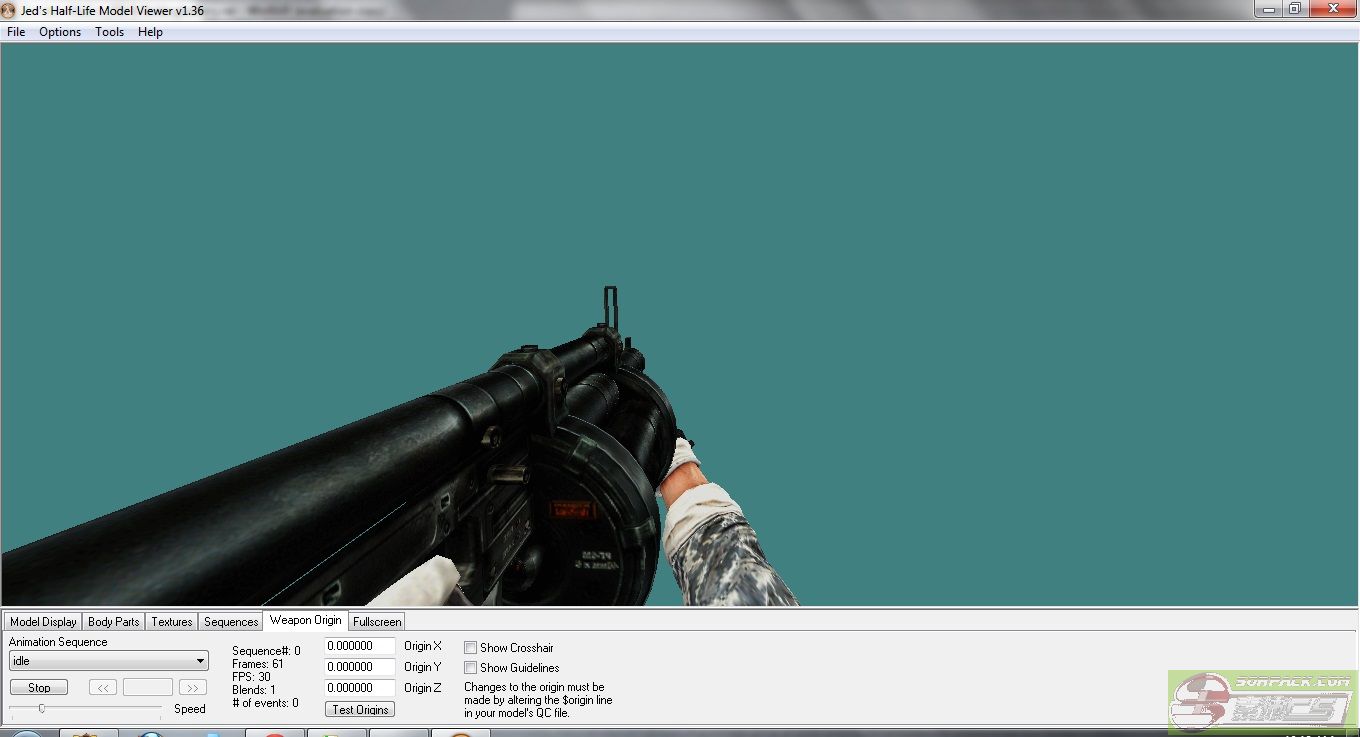Click the 'FPS: 30' info text

(251, 677)
